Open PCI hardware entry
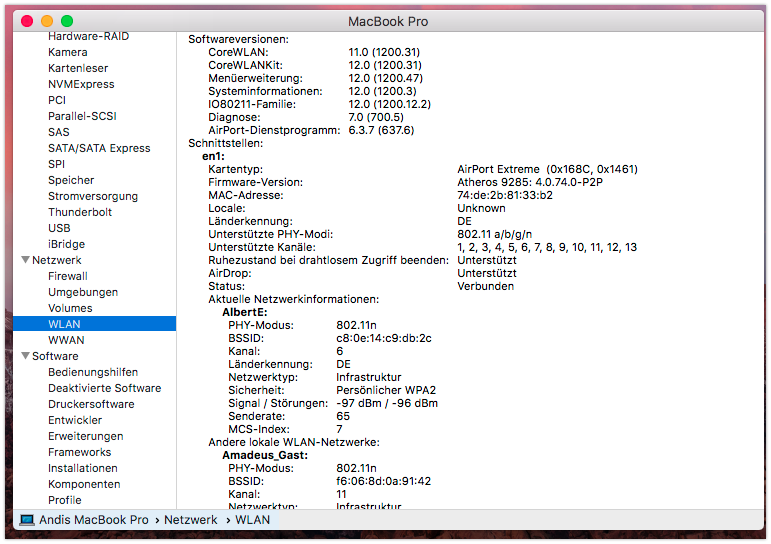 [x=57, y=100]
